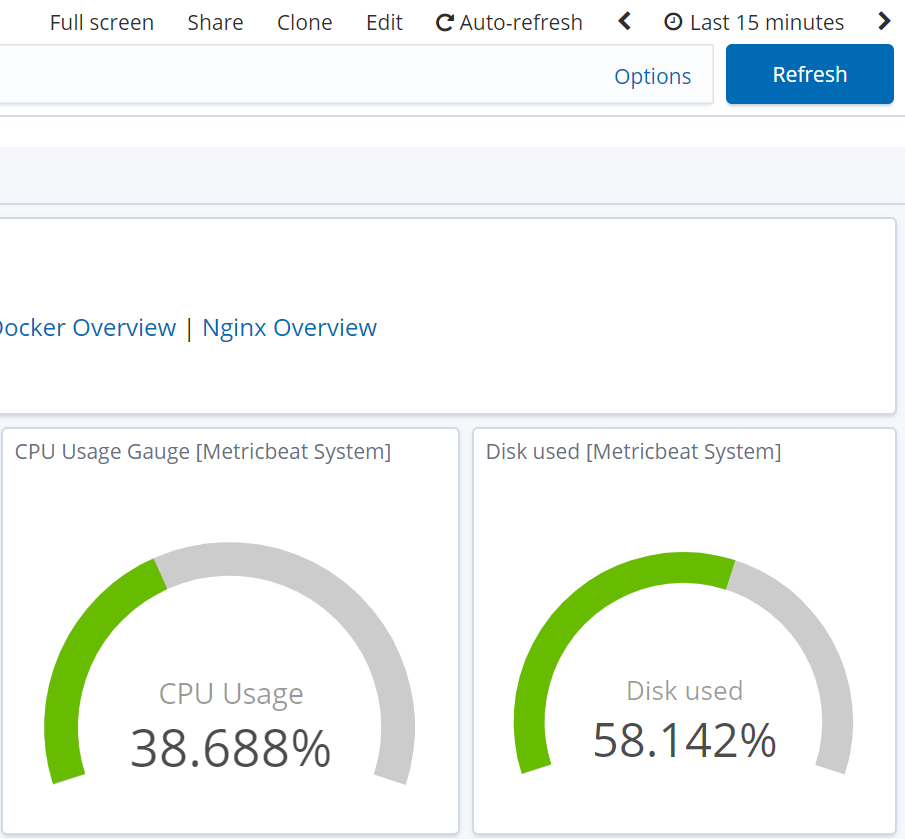Focus the query search bar
This screenshot has height=839, width=905.
(x=300, y=75)
